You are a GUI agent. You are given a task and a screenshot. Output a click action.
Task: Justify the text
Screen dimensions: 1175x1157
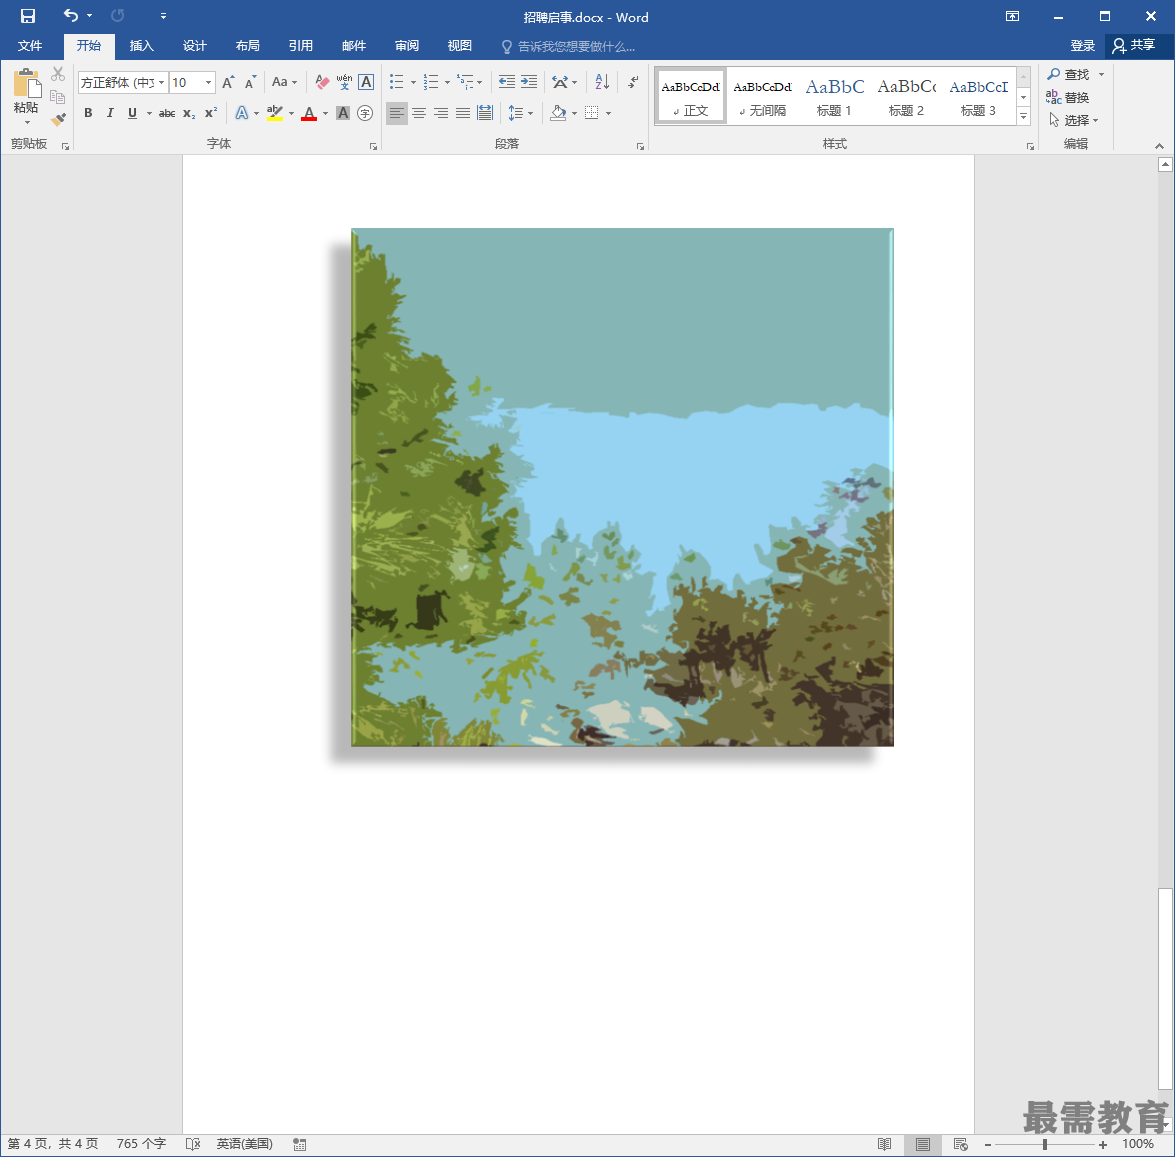[x=463, y=113]
